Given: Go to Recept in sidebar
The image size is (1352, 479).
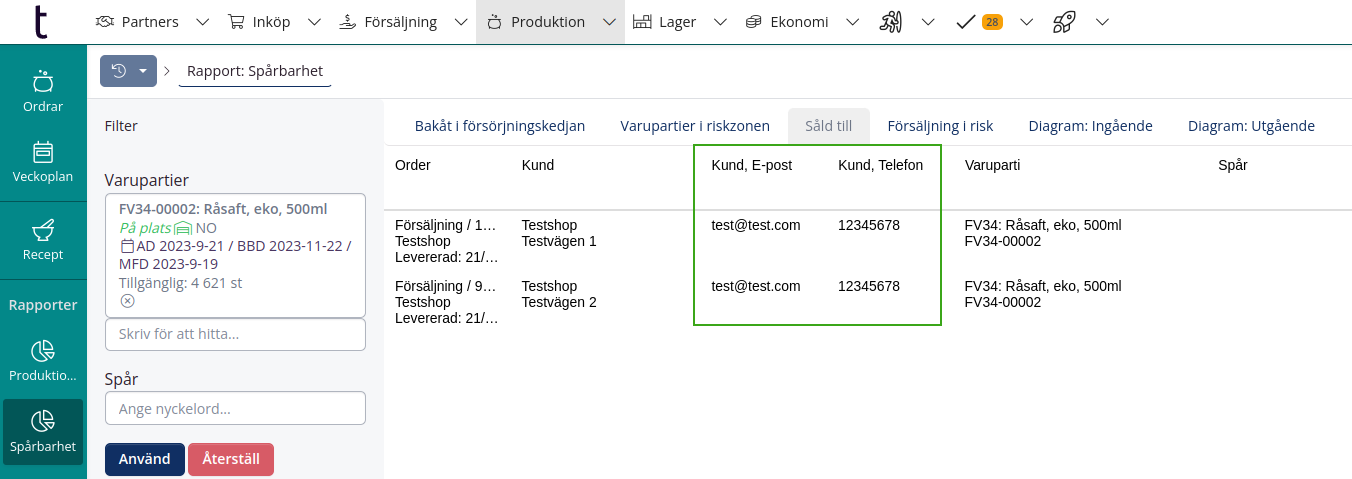Looking at the screenshot, I should point(43,240).
